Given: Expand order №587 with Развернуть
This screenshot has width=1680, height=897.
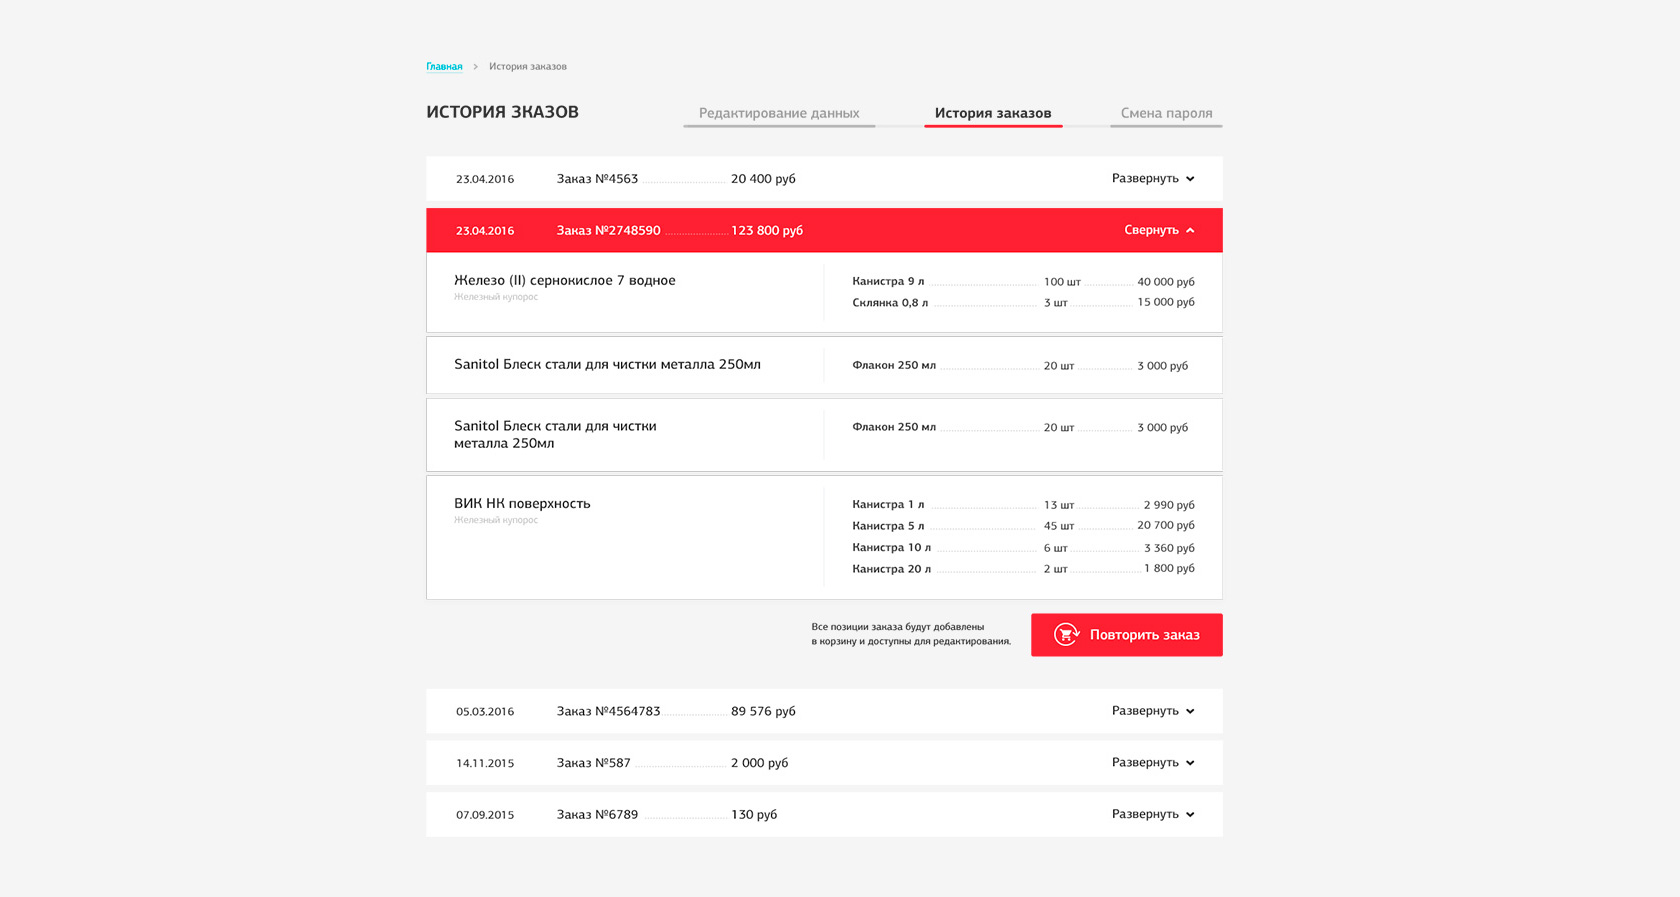Looking at the screenshot, I should (1153, 763).
